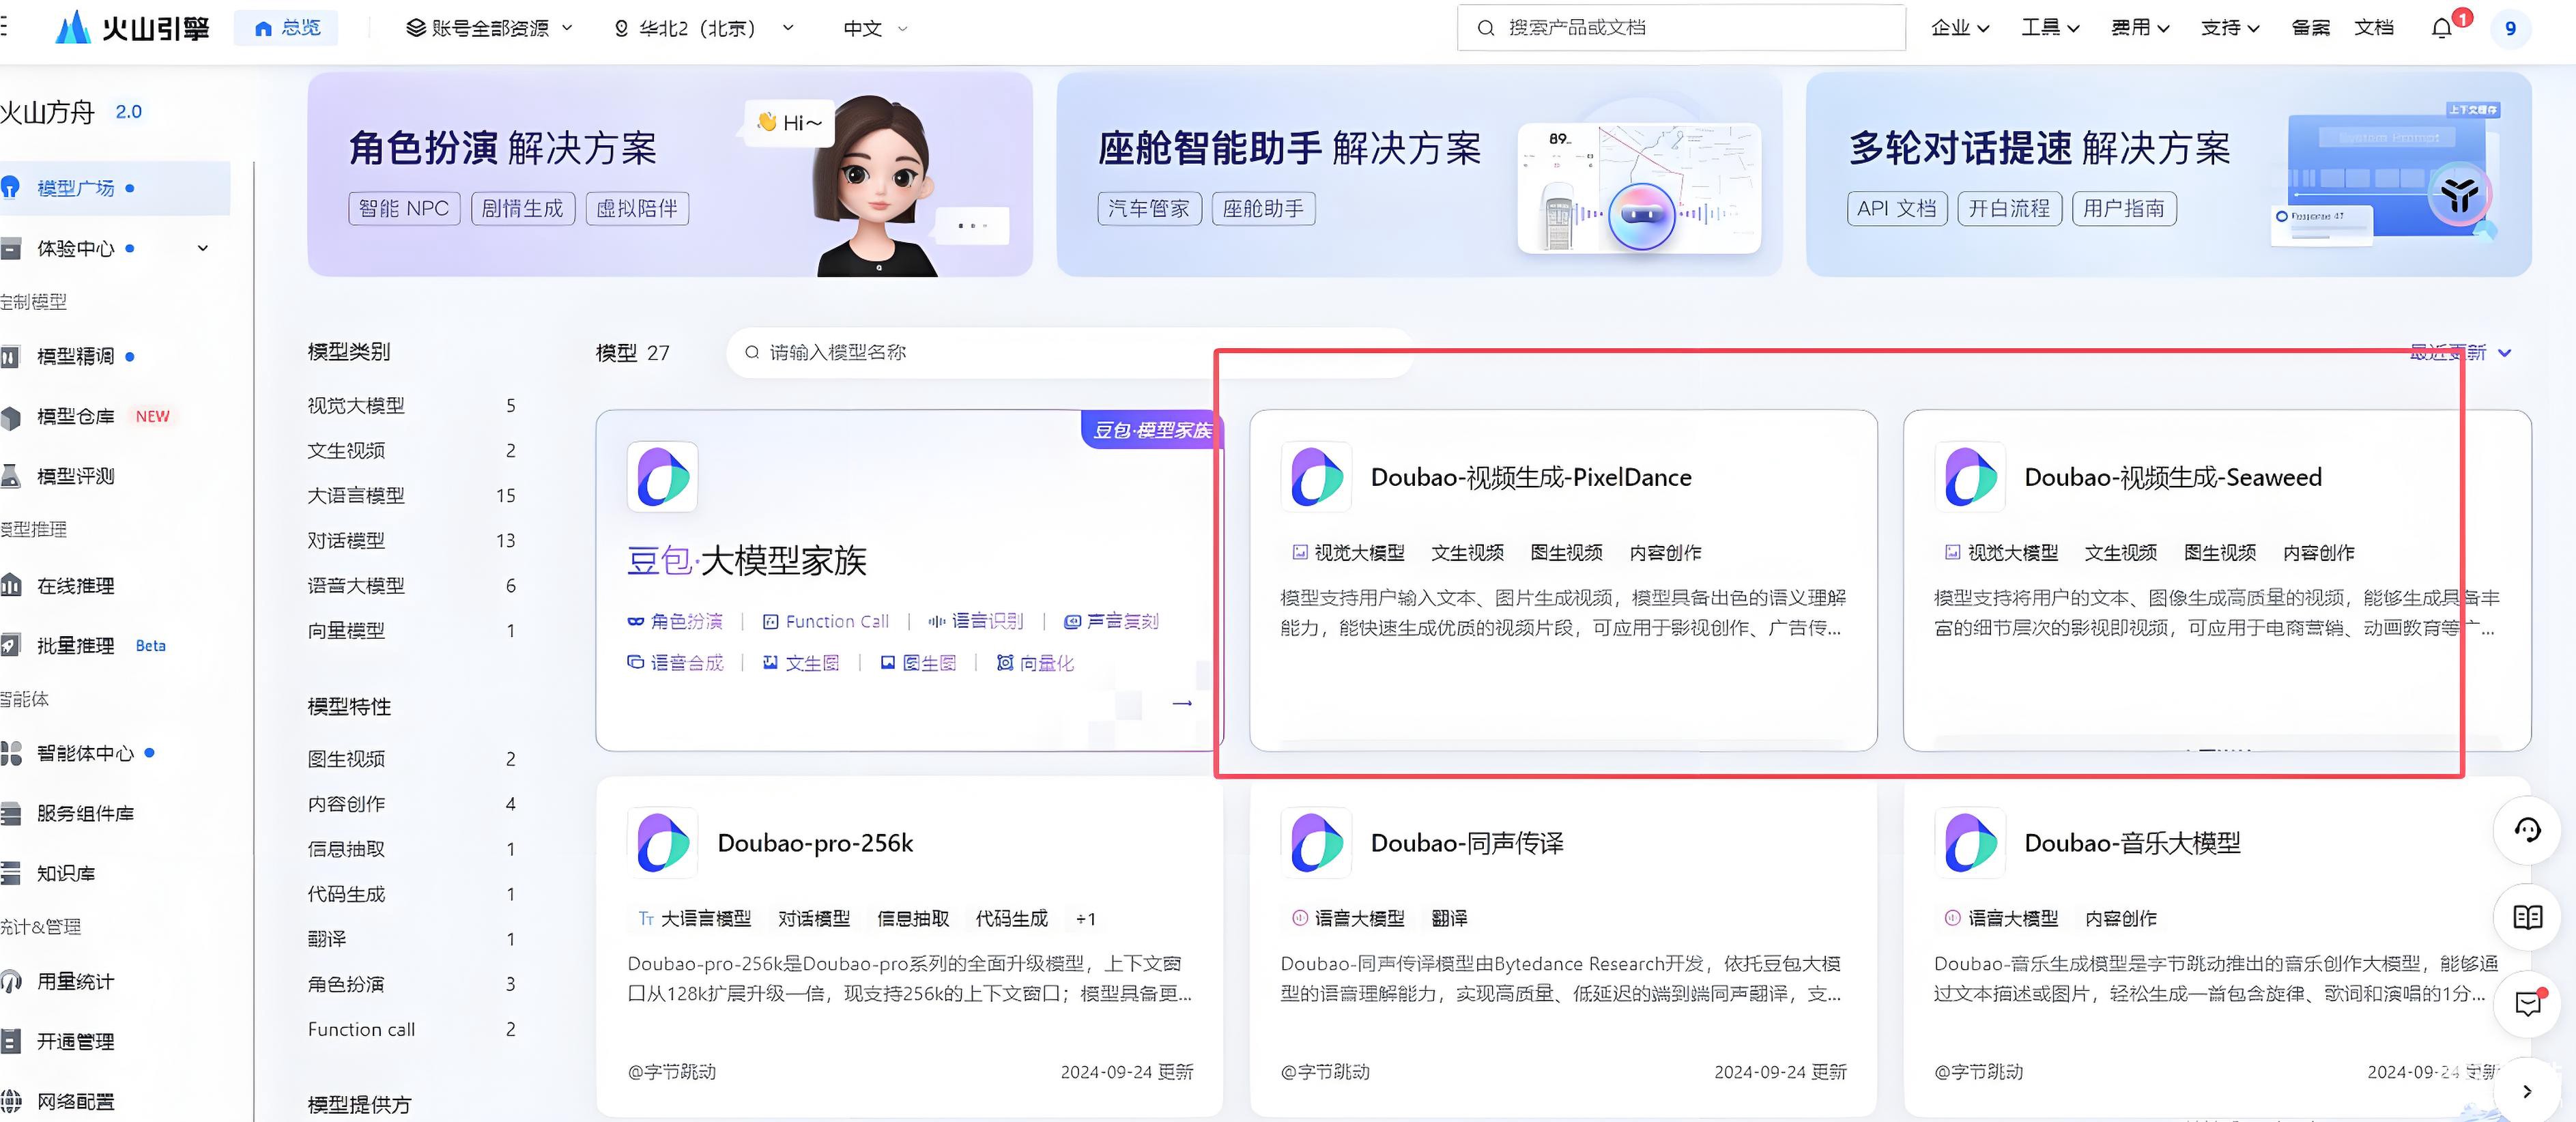The width and height of the screenshot is (2576, 1122).
Task: Click the 请输入模型名称 search field
Action: (1068, 352)
